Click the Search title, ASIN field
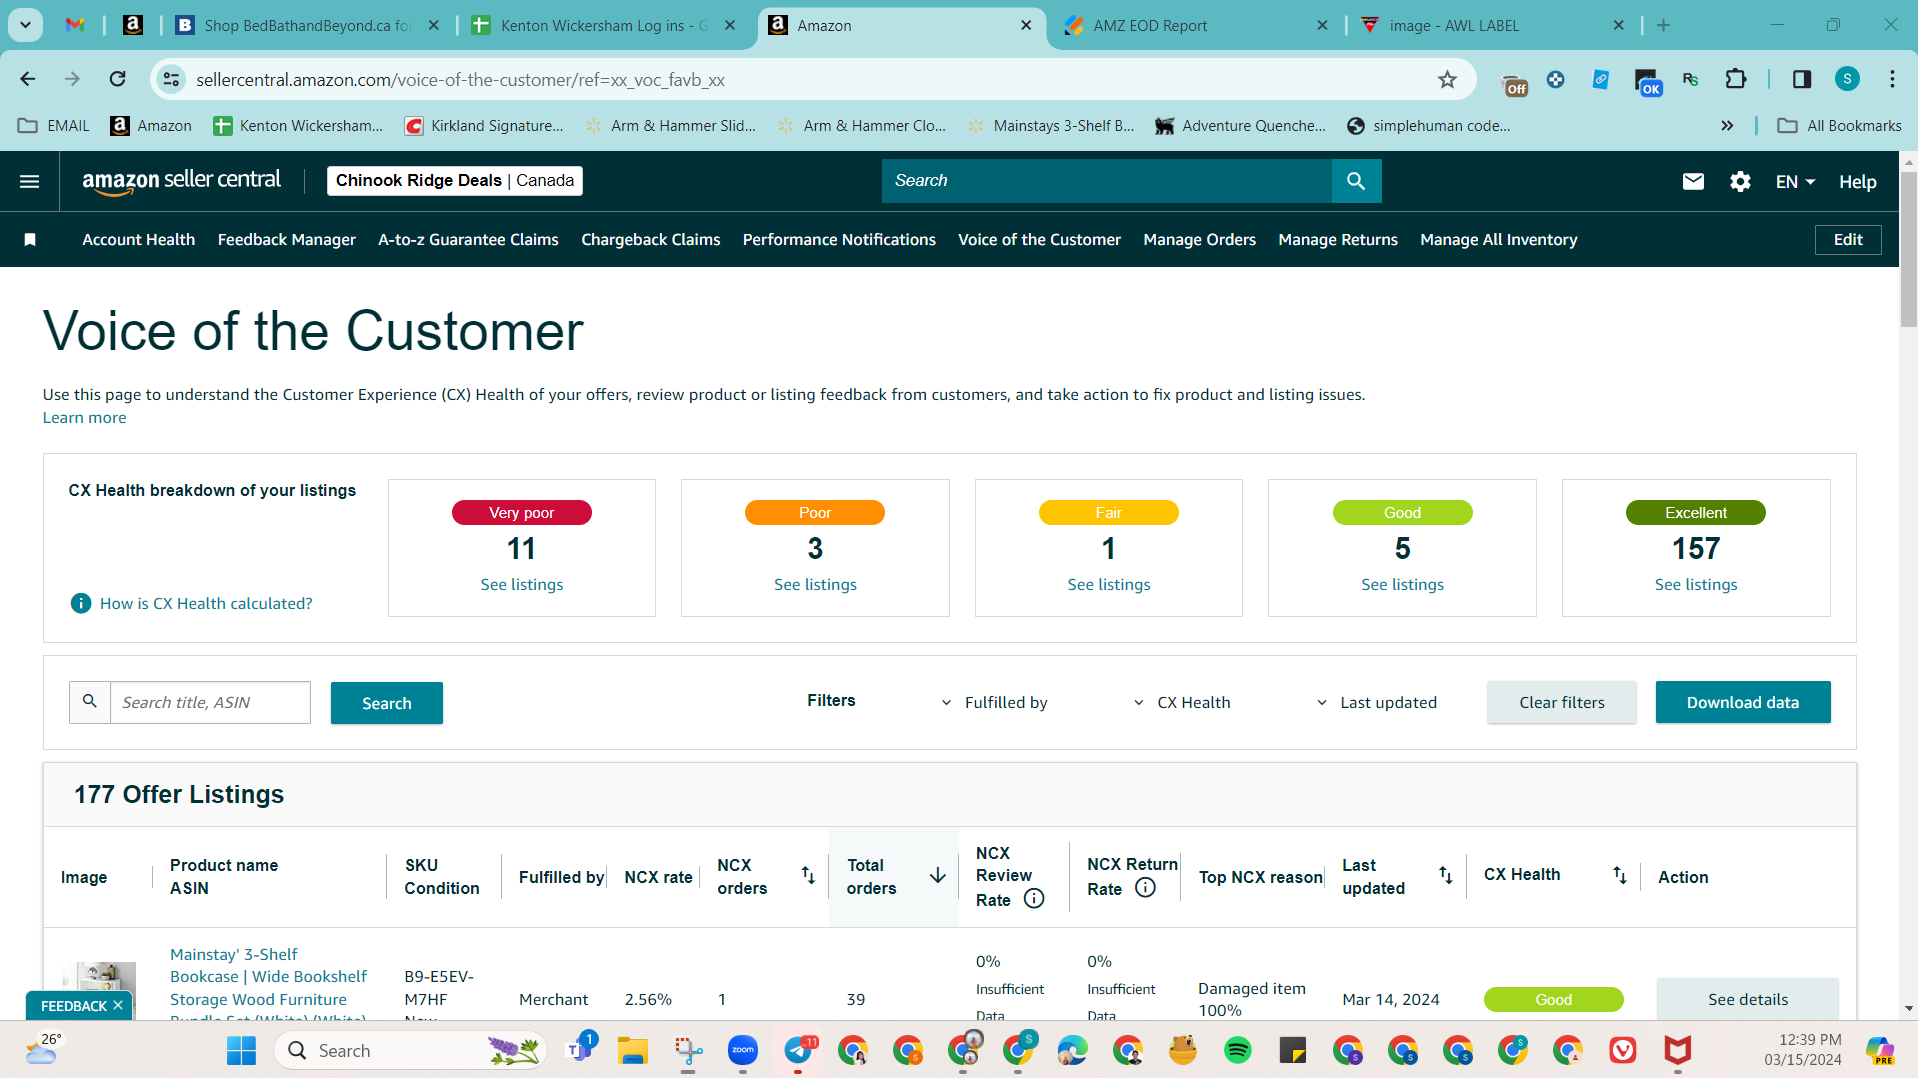This screenshot has height=1078, width=1918. pos(210,703)
